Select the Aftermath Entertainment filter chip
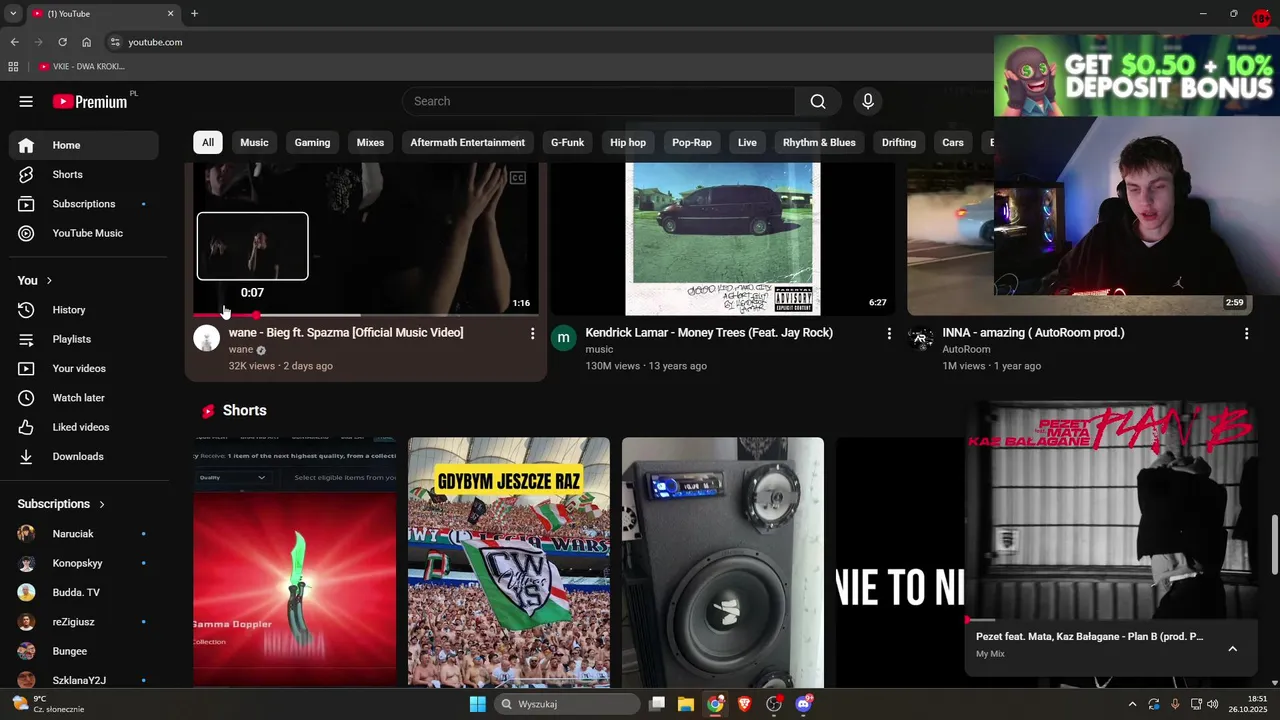Viewport: 1280px width, 720px height. [467, 143]
